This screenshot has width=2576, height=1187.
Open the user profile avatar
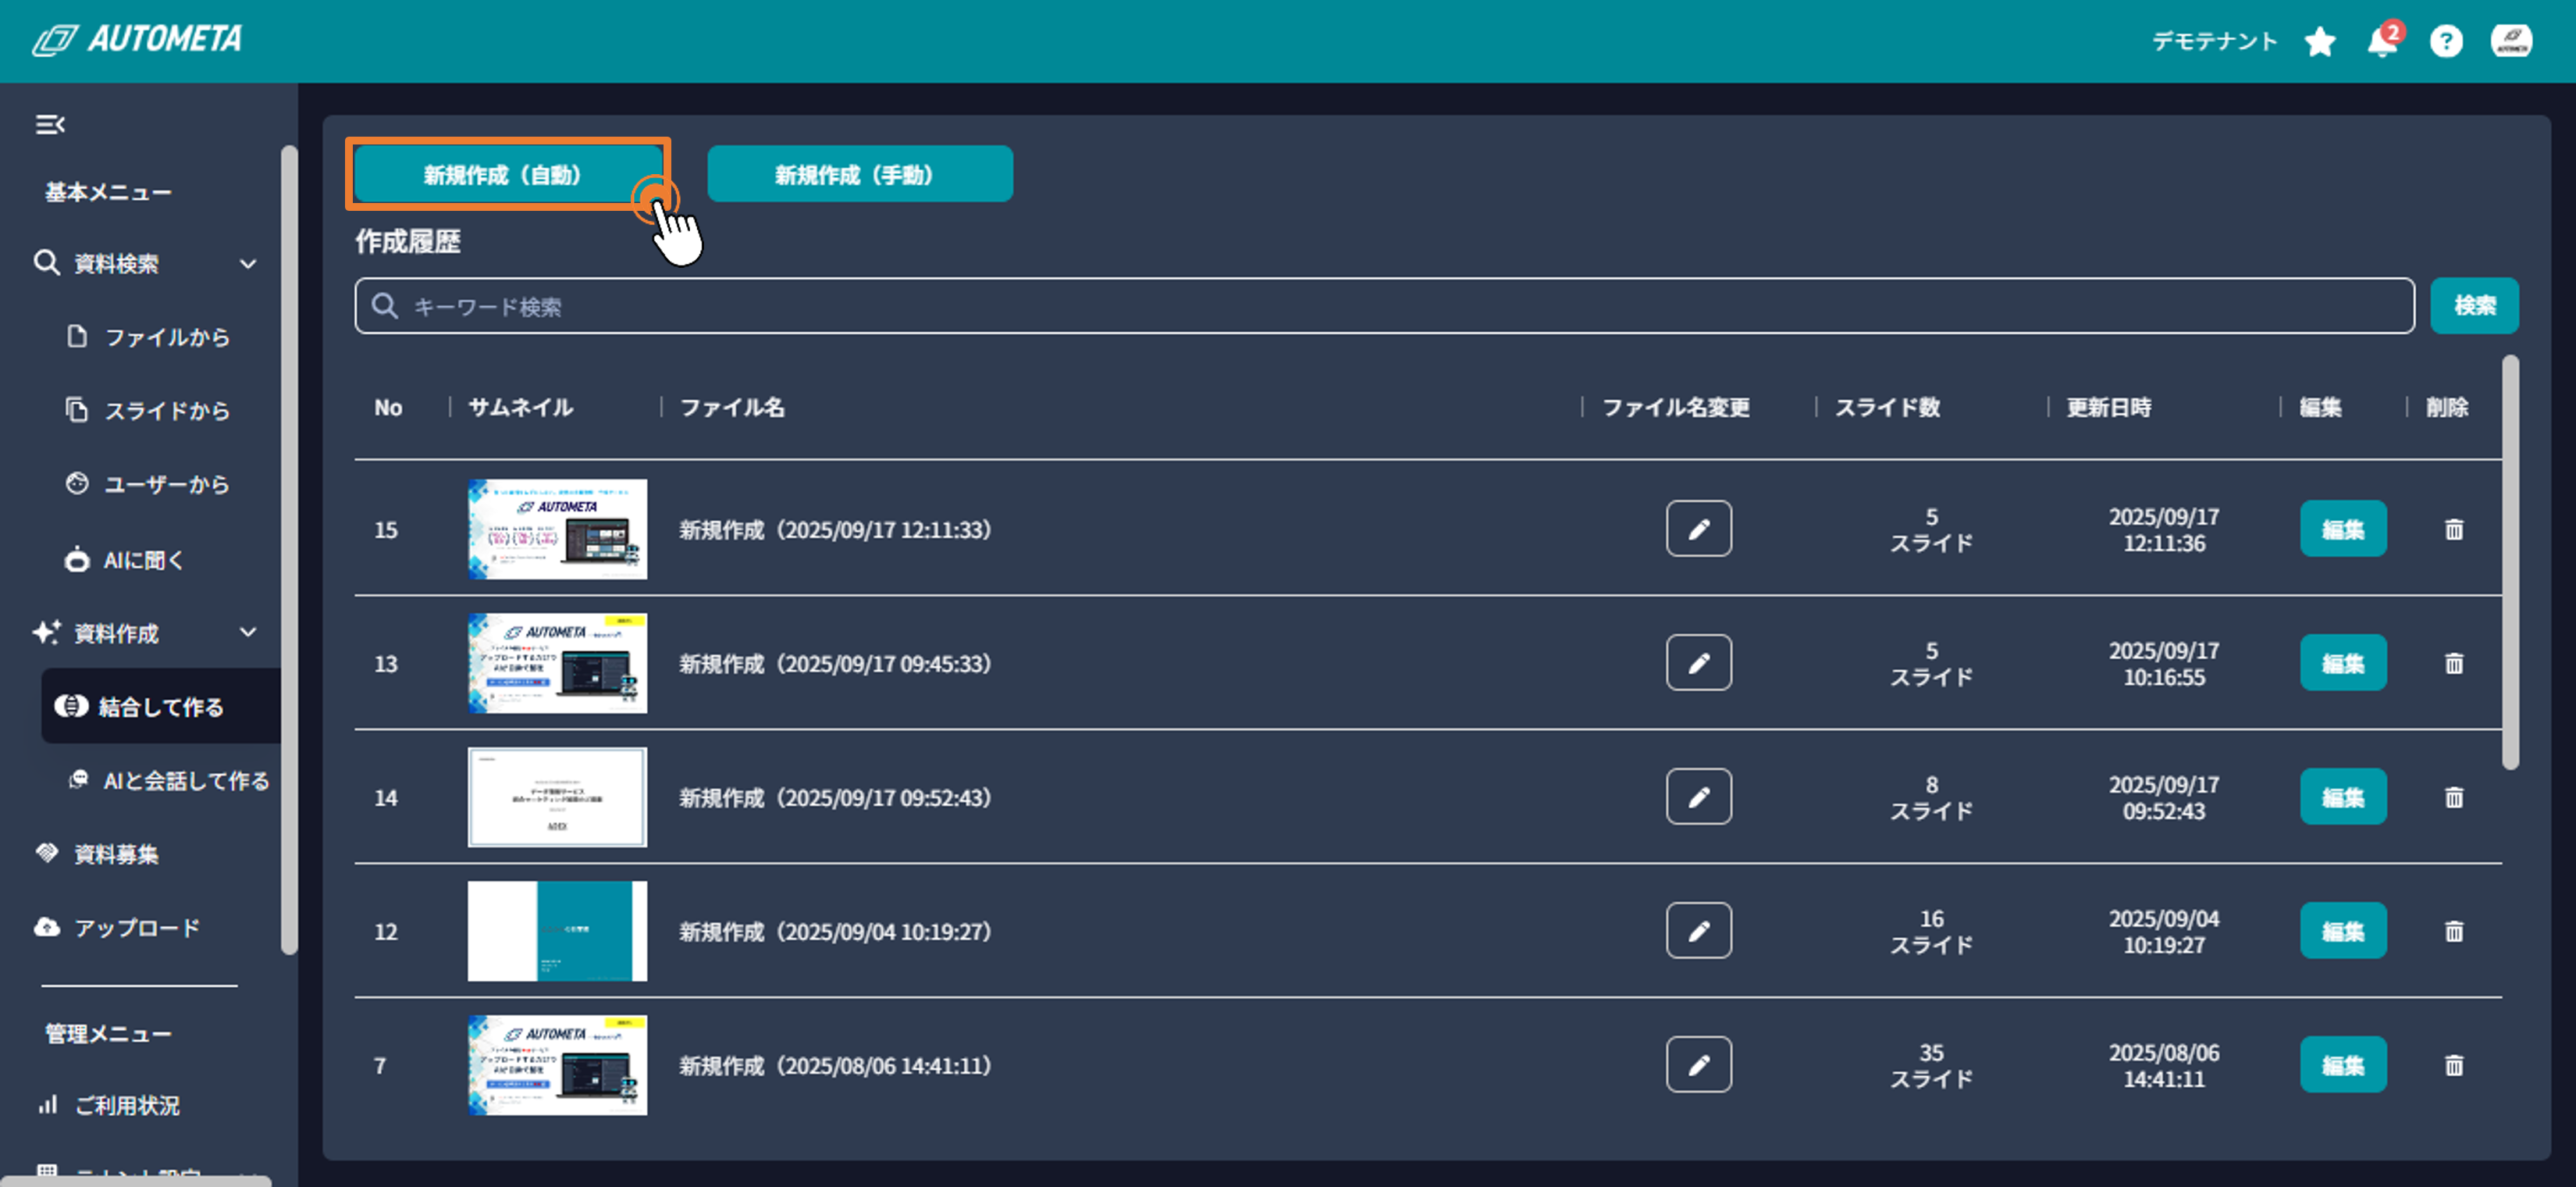pyautogui.click(x=2510, y=42)
